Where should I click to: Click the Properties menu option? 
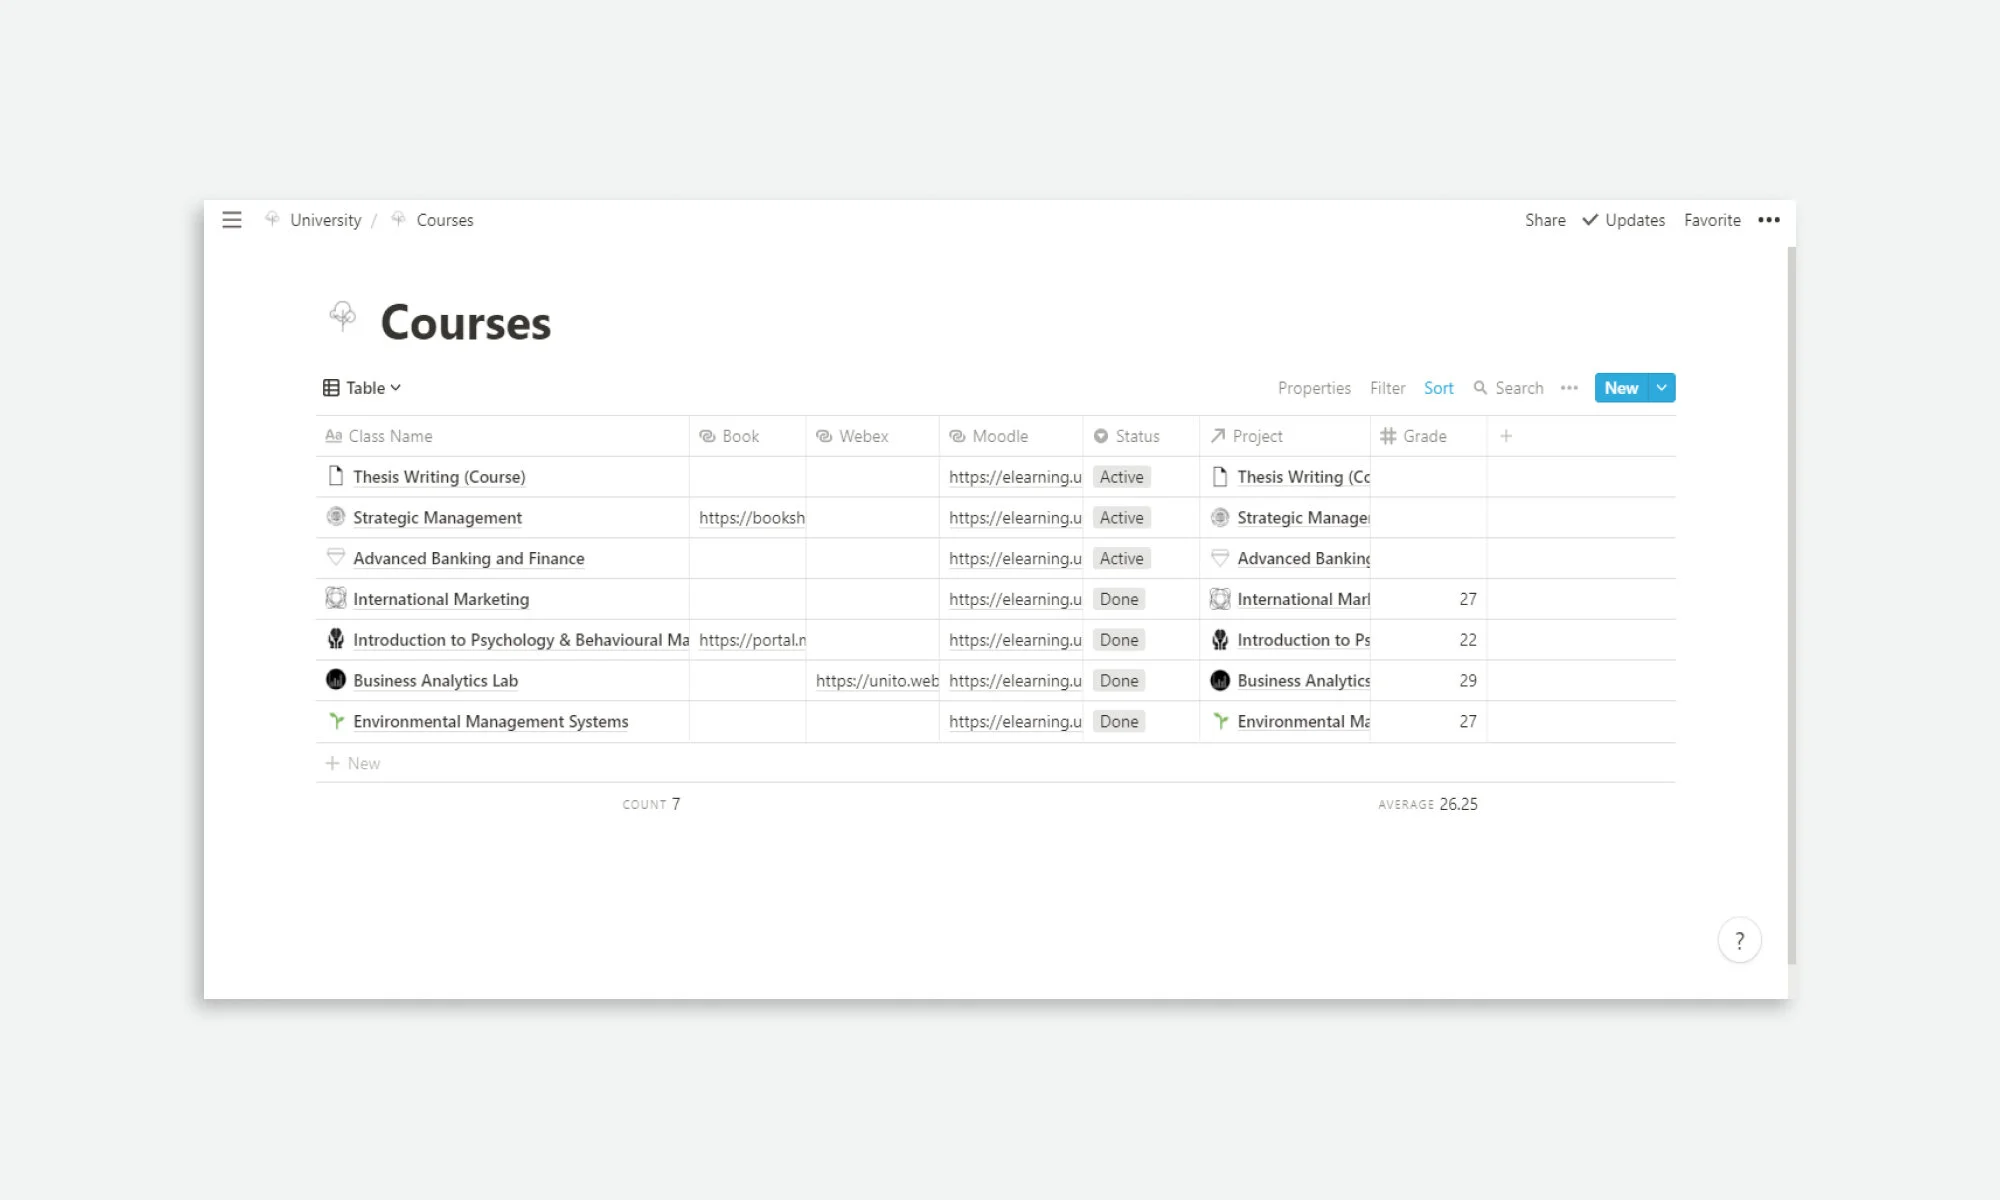click(x=1313, y=388)
